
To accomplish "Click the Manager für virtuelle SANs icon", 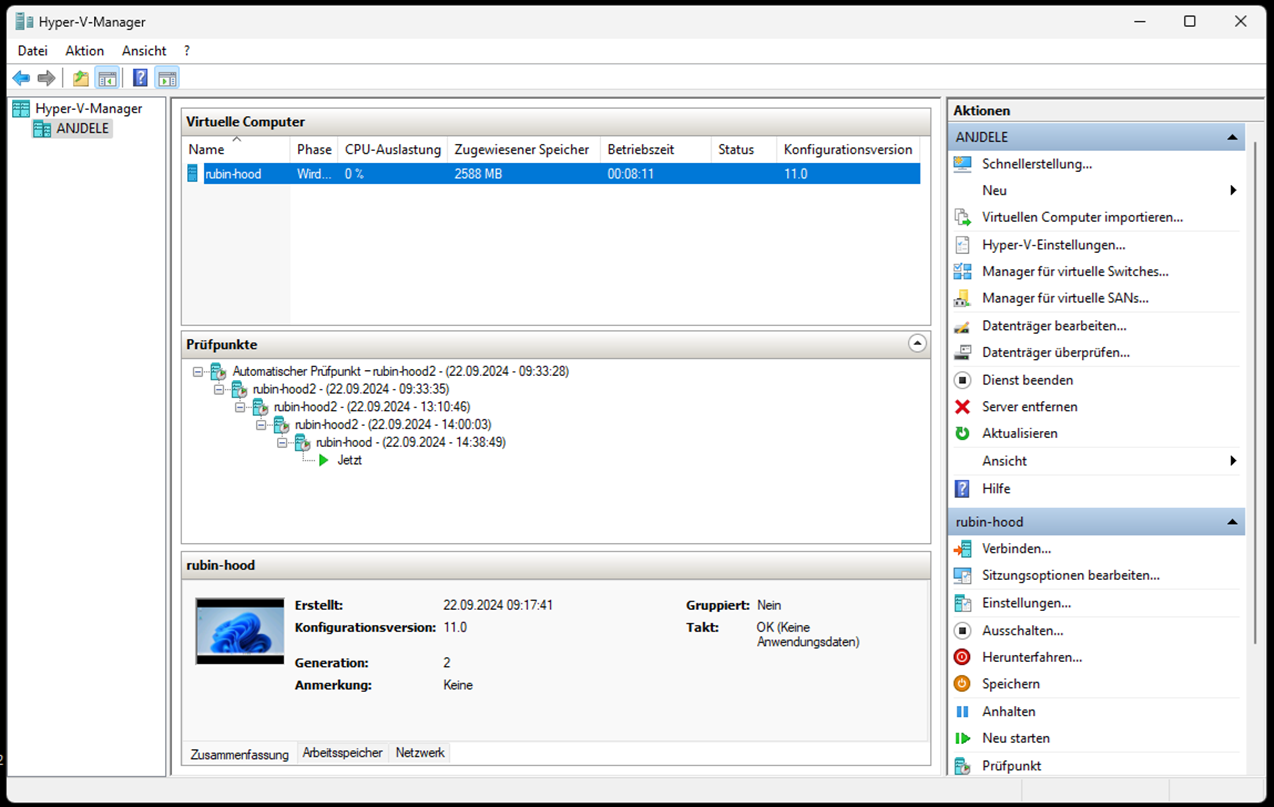I will [x=962, y=298].
